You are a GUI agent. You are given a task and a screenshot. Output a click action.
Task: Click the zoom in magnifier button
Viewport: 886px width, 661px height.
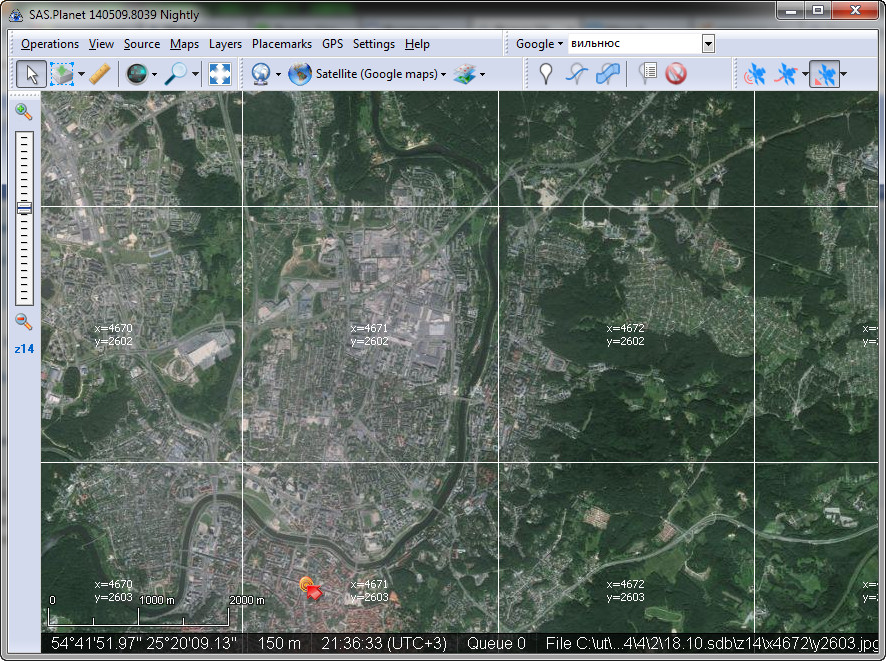tap(24, 112)
